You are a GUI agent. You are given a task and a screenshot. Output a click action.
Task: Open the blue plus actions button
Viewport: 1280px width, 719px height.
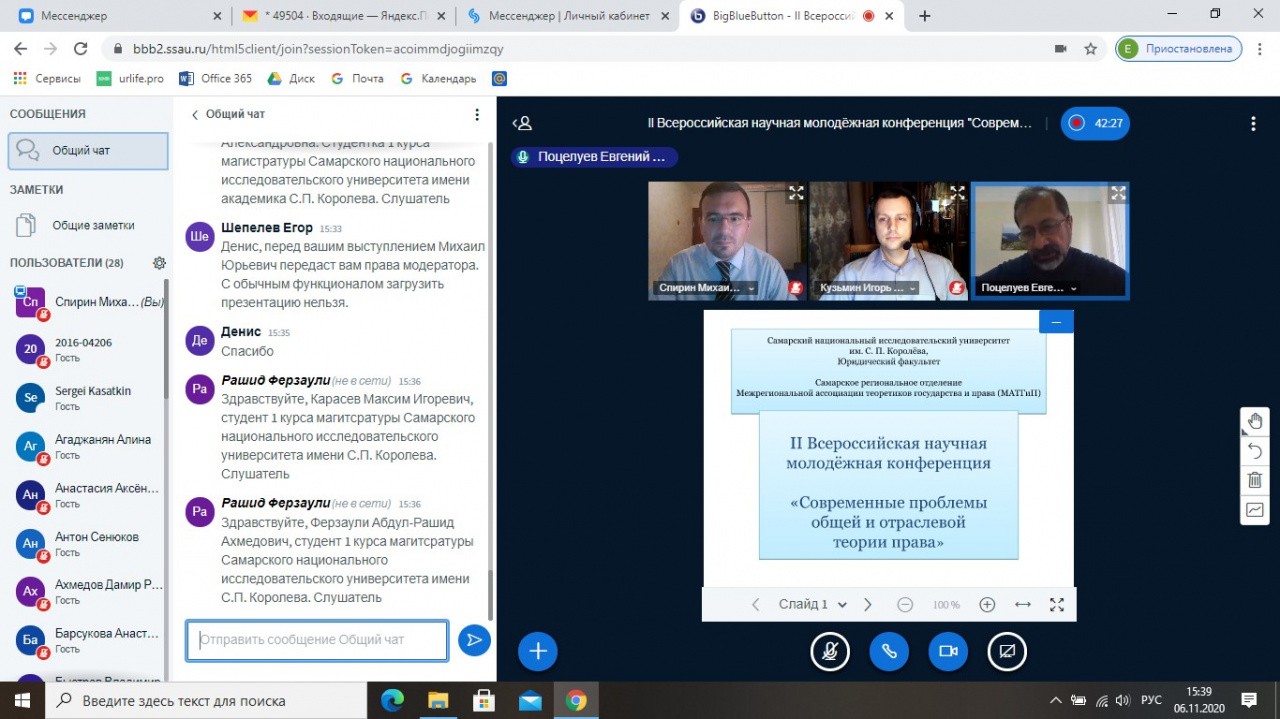pos(537,651)
